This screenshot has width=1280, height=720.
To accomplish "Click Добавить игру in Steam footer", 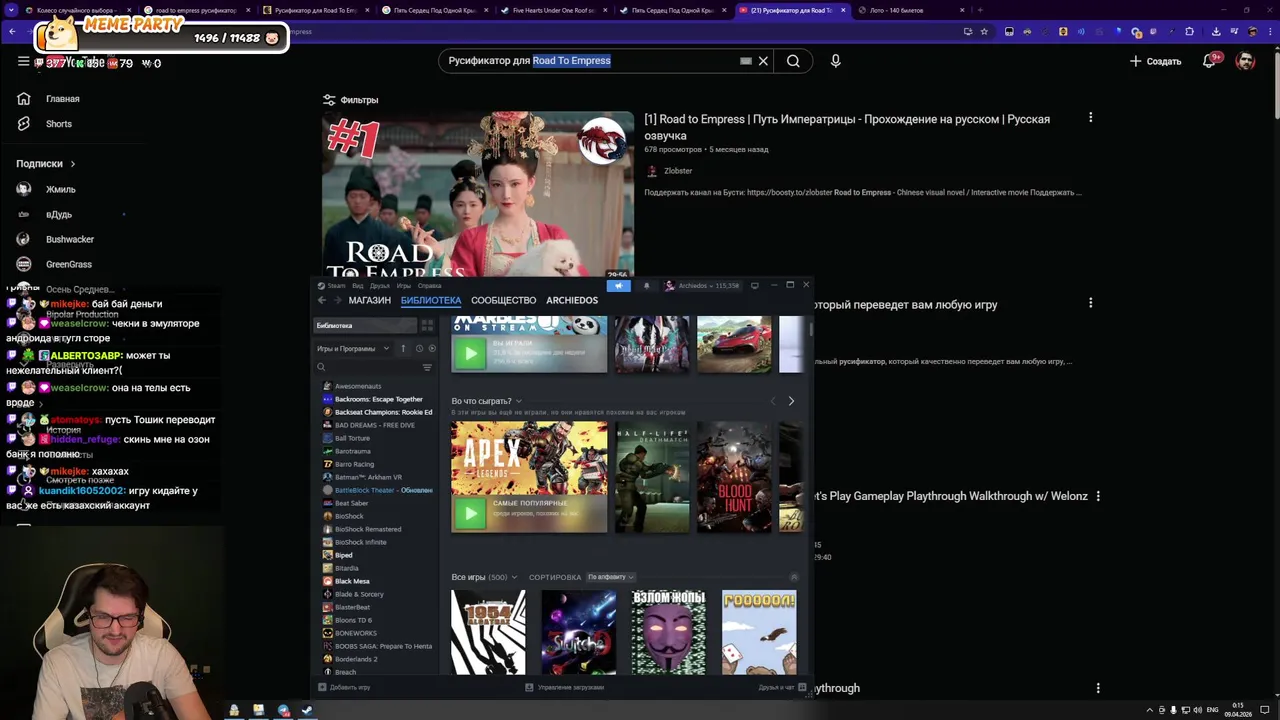I will tap(344, 688).
